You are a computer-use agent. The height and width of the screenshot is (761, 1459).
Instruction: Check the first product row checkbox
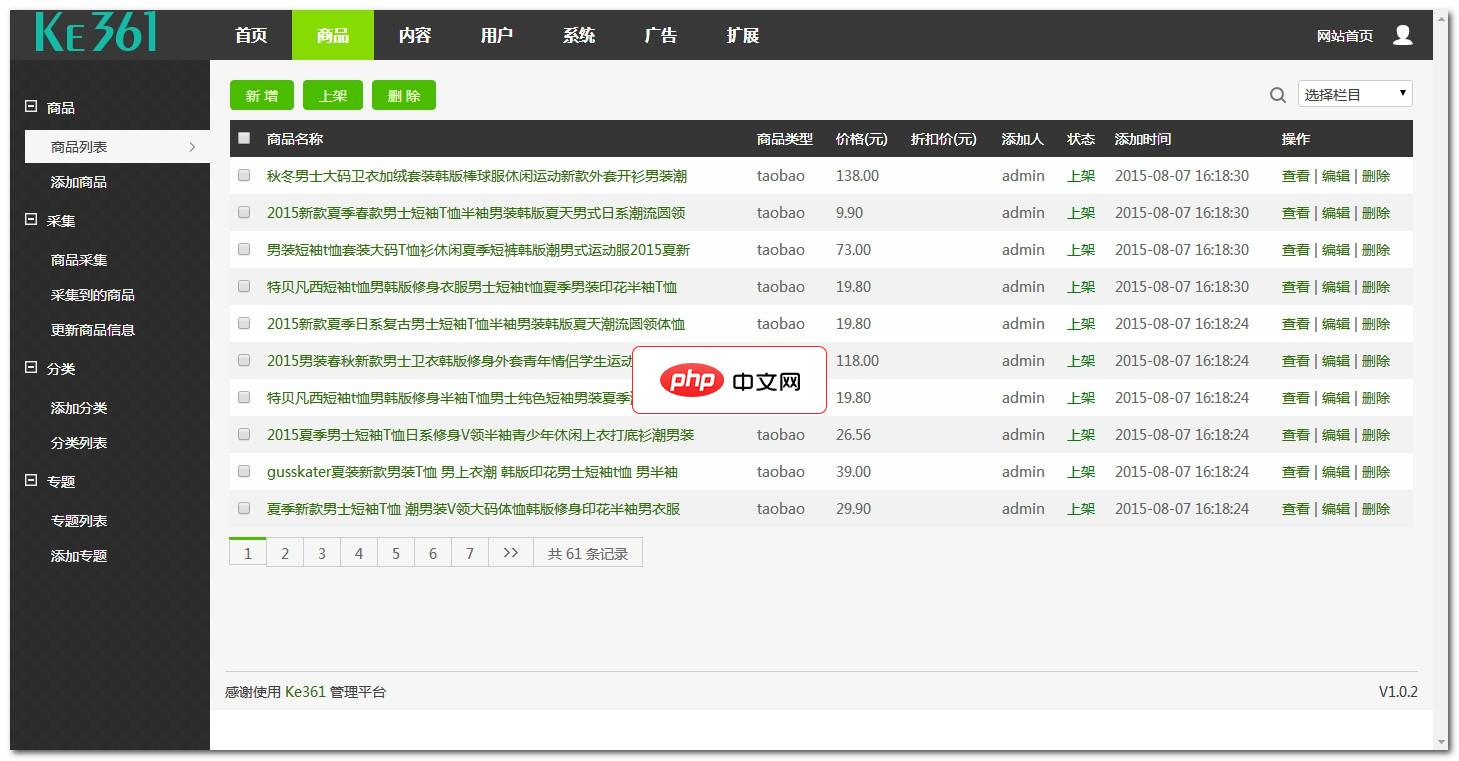click(x=243, y=175)
